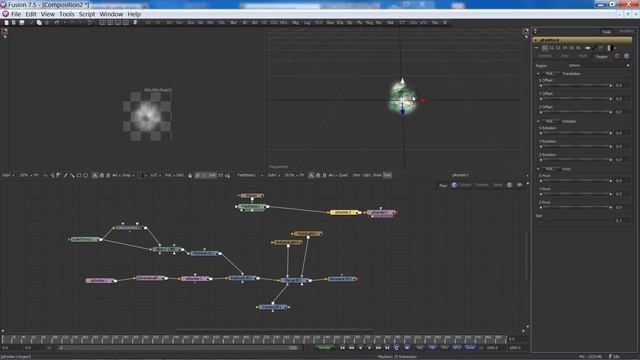This screenshot has height=360, width=640.
Task: Toggle Light display in 3D viewer
Action: pyautogui.click(x=367, y=175)
